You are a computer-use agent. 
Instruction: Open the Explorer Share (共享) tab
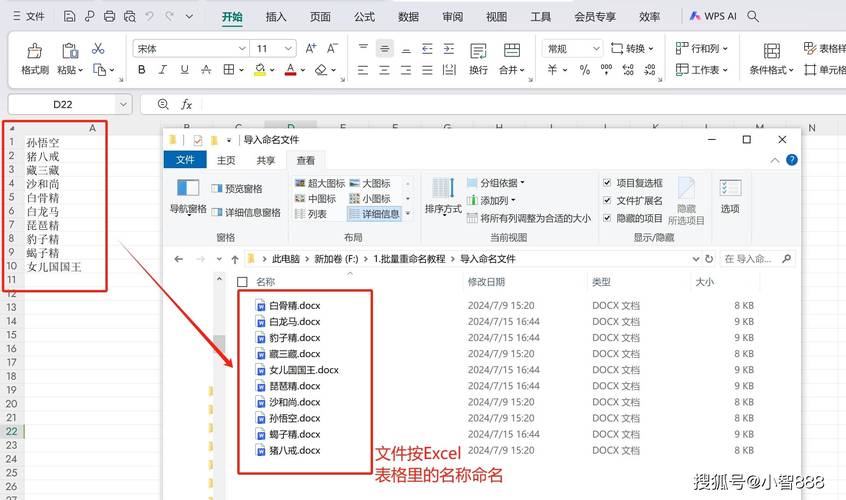point(265,160)
